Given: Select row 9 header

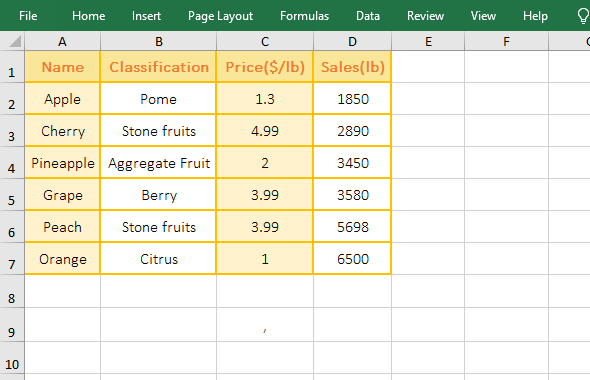Looking at the screenshot, I should 12,325.
